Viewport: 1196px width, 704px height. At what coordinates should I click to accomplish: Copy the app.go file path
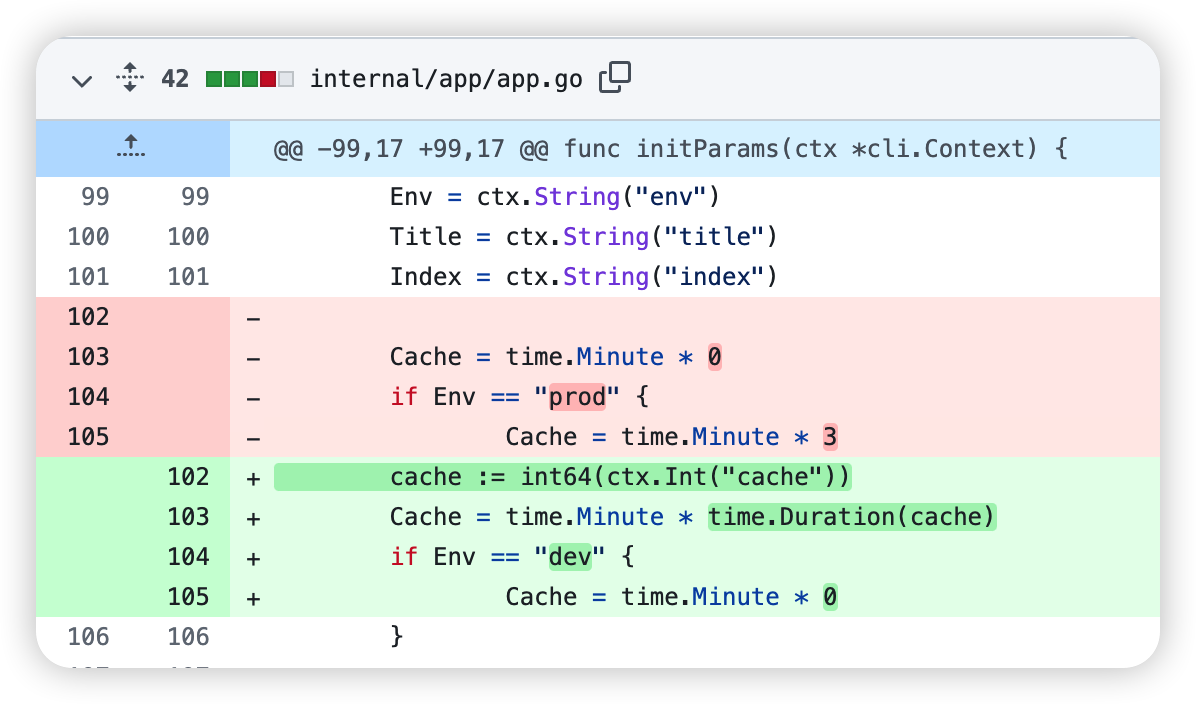(x=615, y=78)
